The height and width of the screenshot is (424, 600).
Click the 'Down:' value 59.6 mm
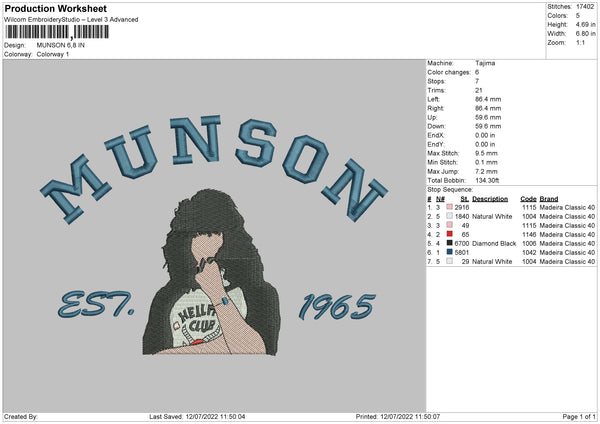(488, 126)
